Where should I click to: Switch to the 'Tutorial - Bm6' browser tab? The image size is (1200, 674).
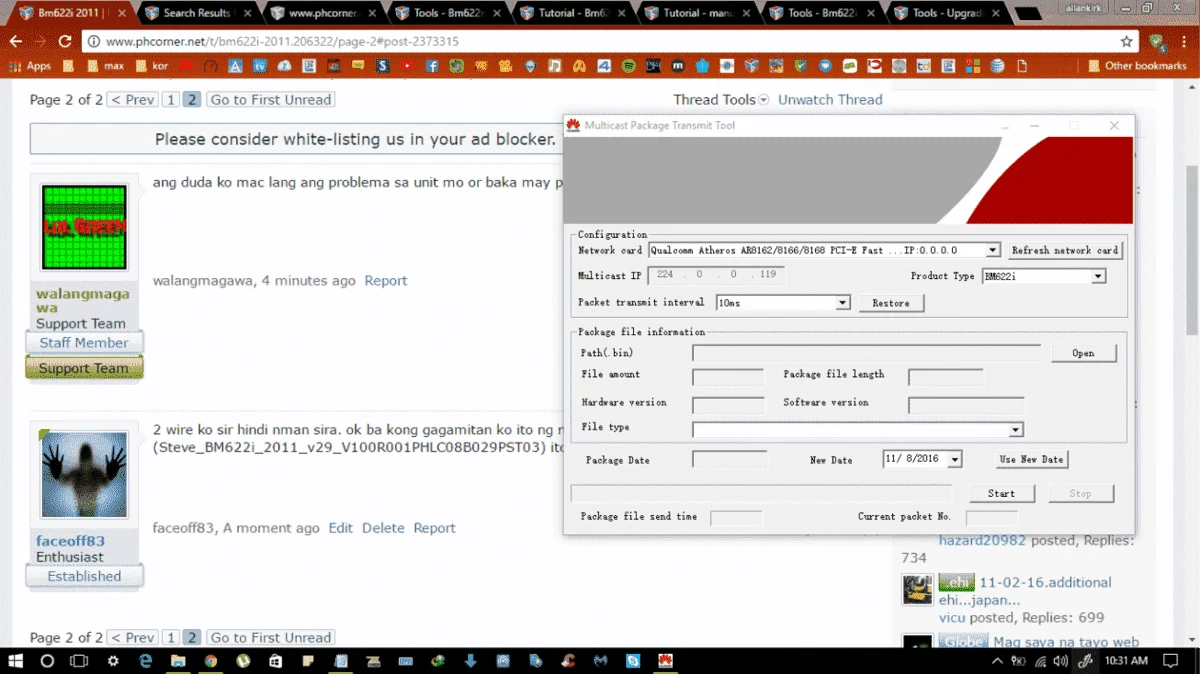(x=572, y=13)
